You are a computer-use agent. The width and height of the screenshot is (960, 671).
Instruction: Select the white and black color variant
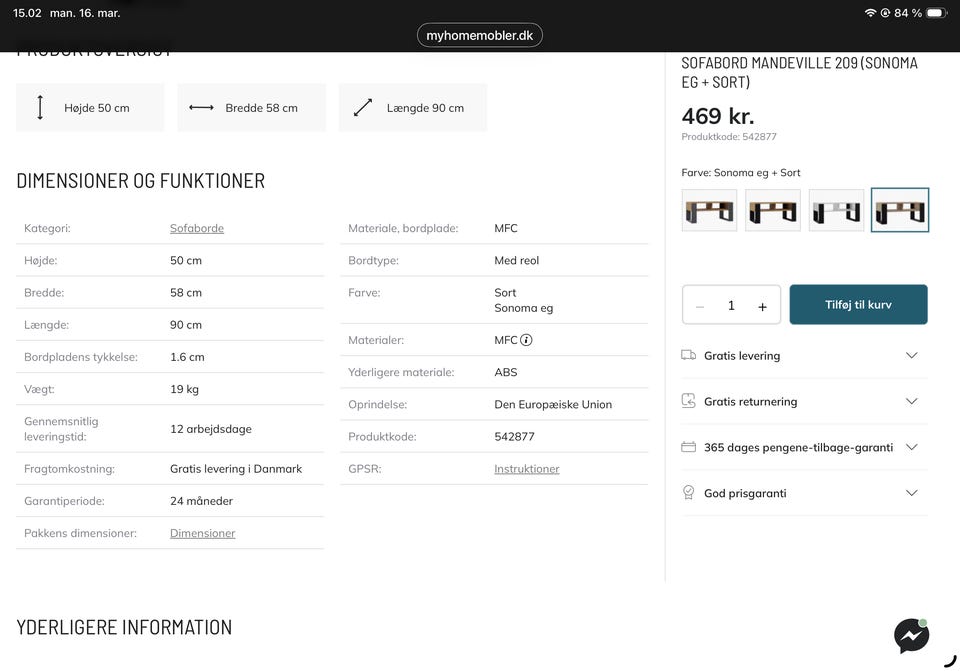(x=836, y=210)
